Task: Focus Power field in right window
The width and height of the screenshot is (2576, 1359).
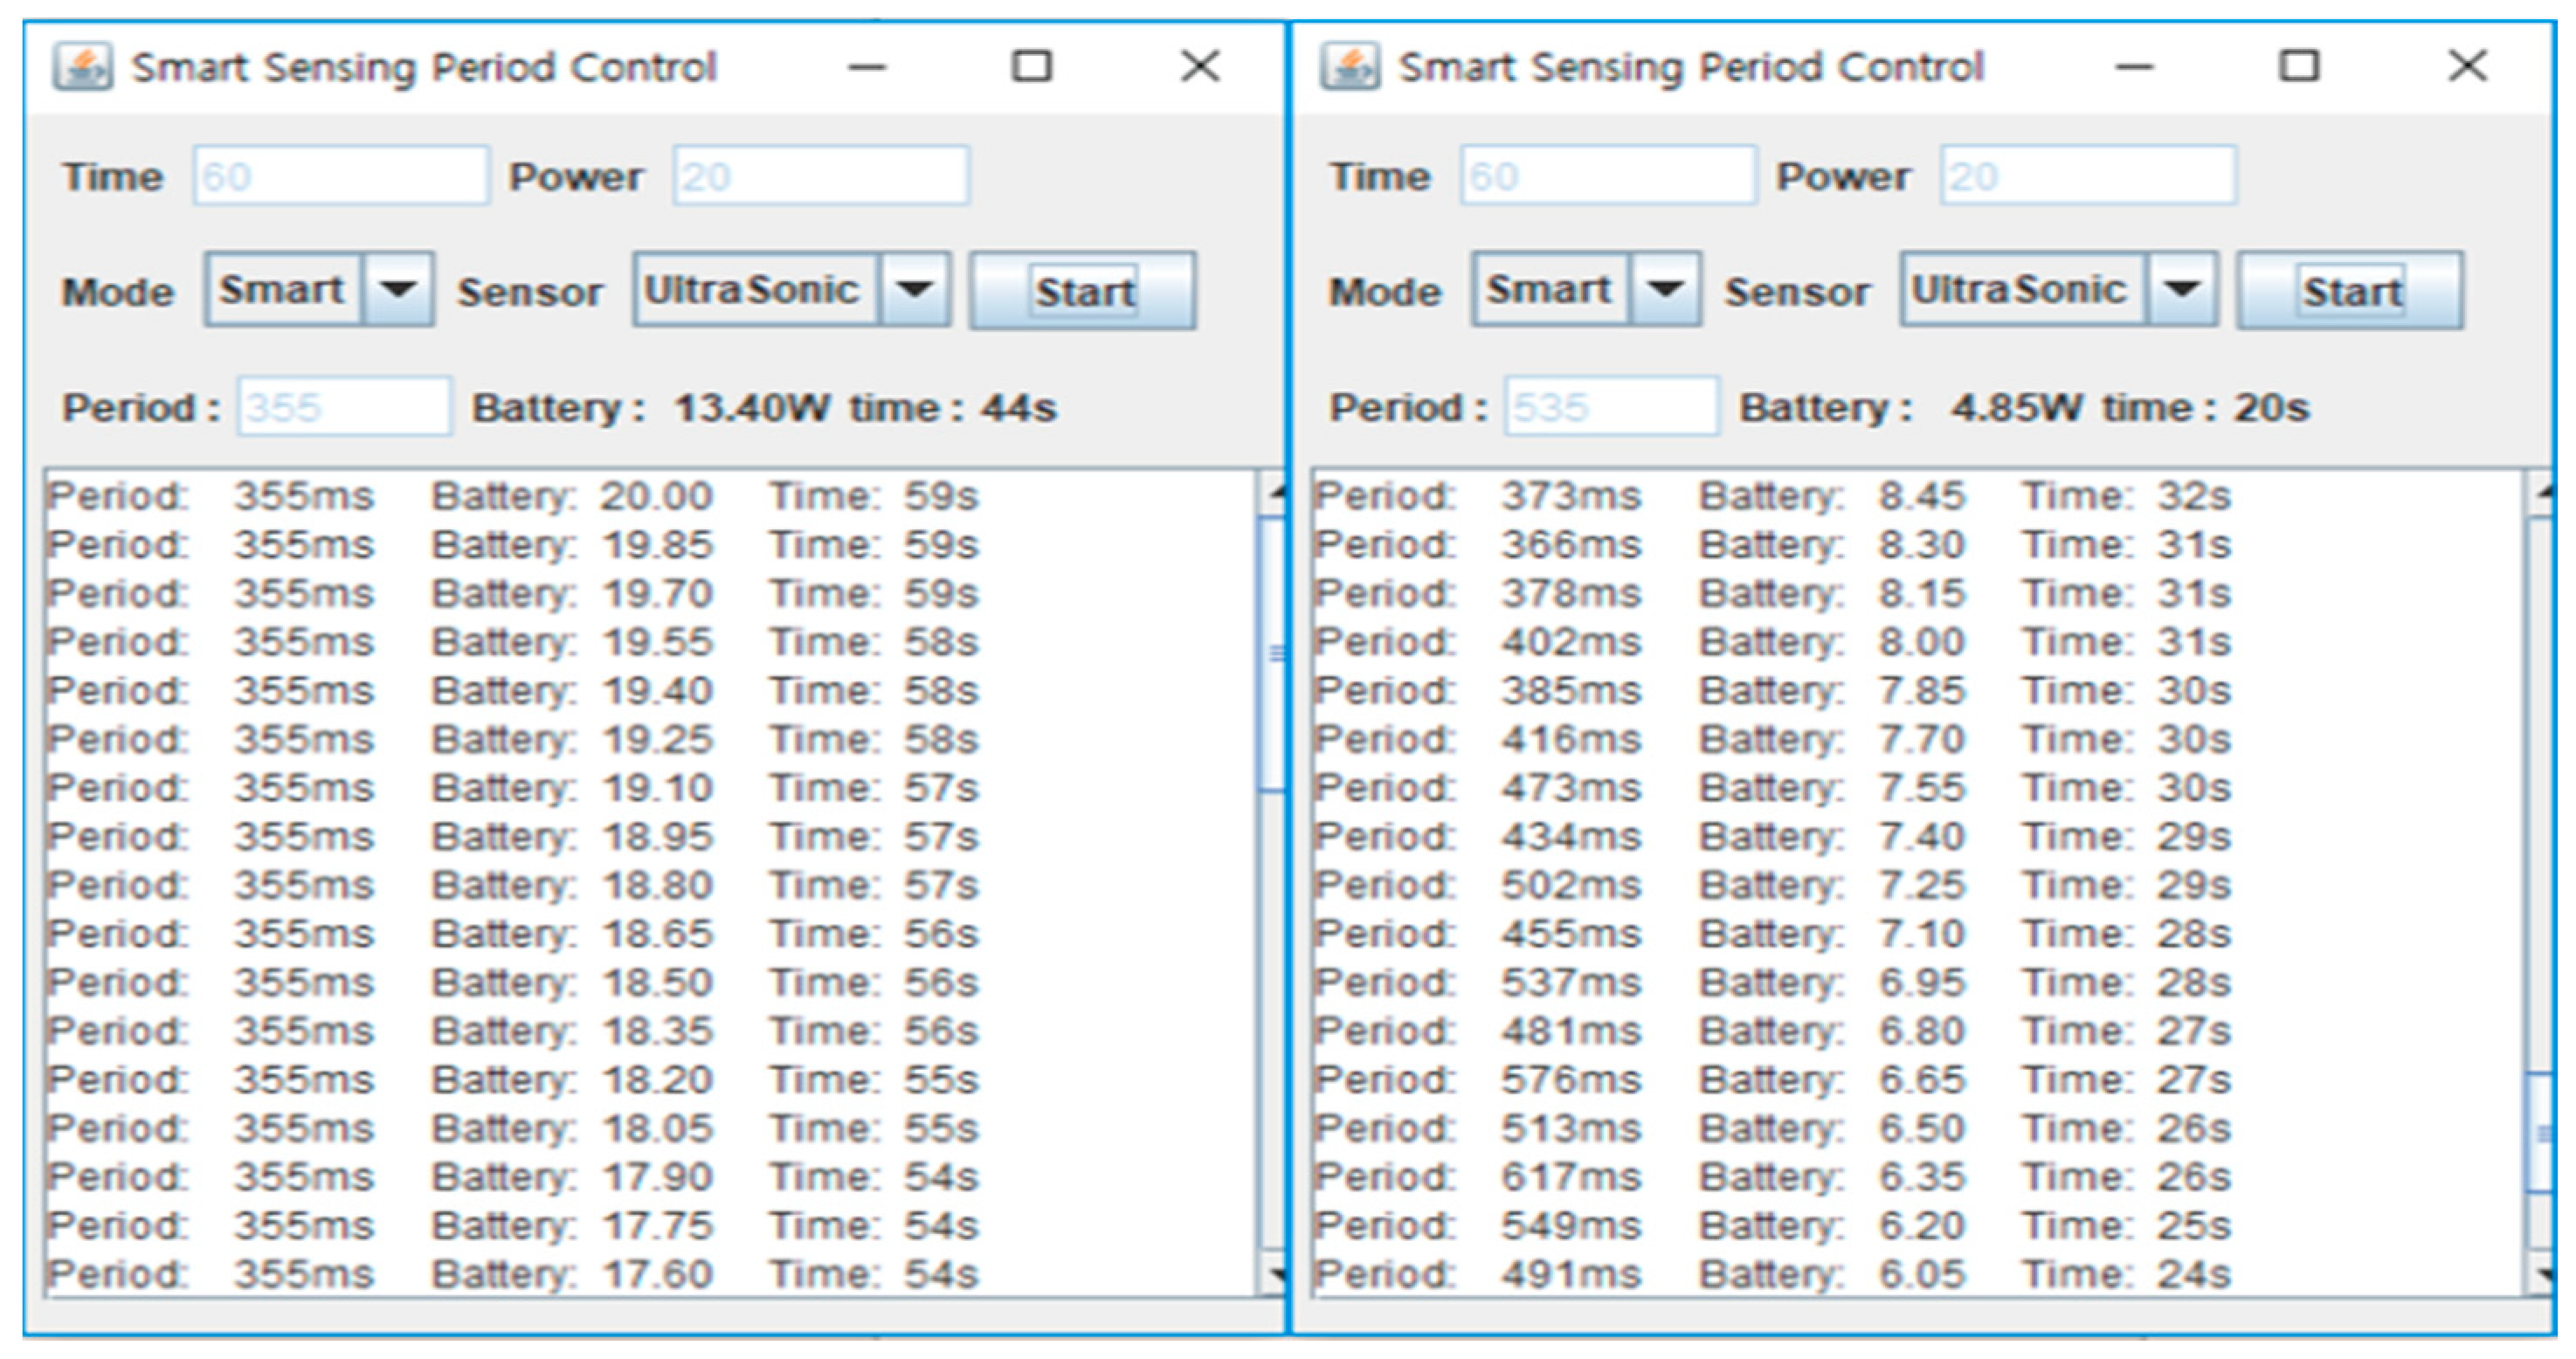Action: tap(2089, 176)
